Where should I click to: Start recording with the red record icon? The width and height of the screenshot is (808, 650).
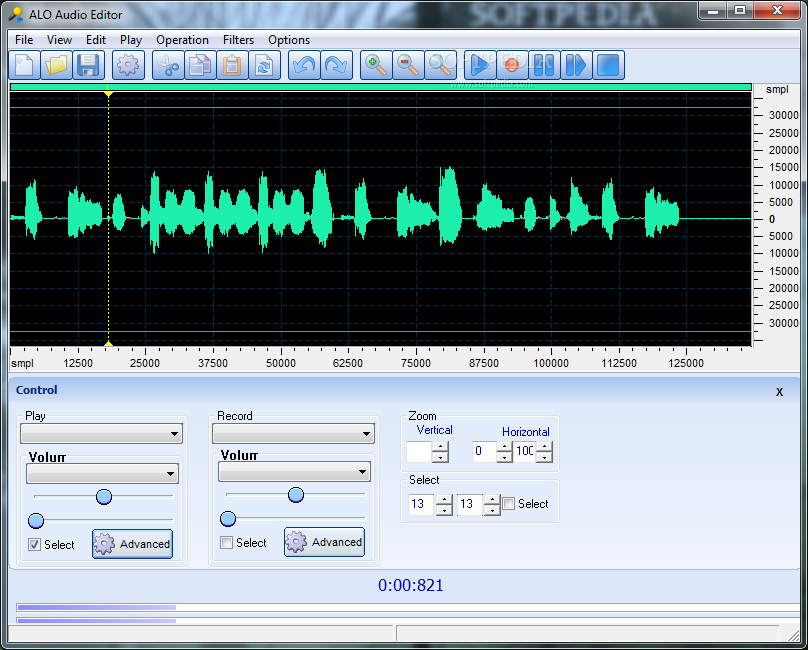click(x=512, y=65)
